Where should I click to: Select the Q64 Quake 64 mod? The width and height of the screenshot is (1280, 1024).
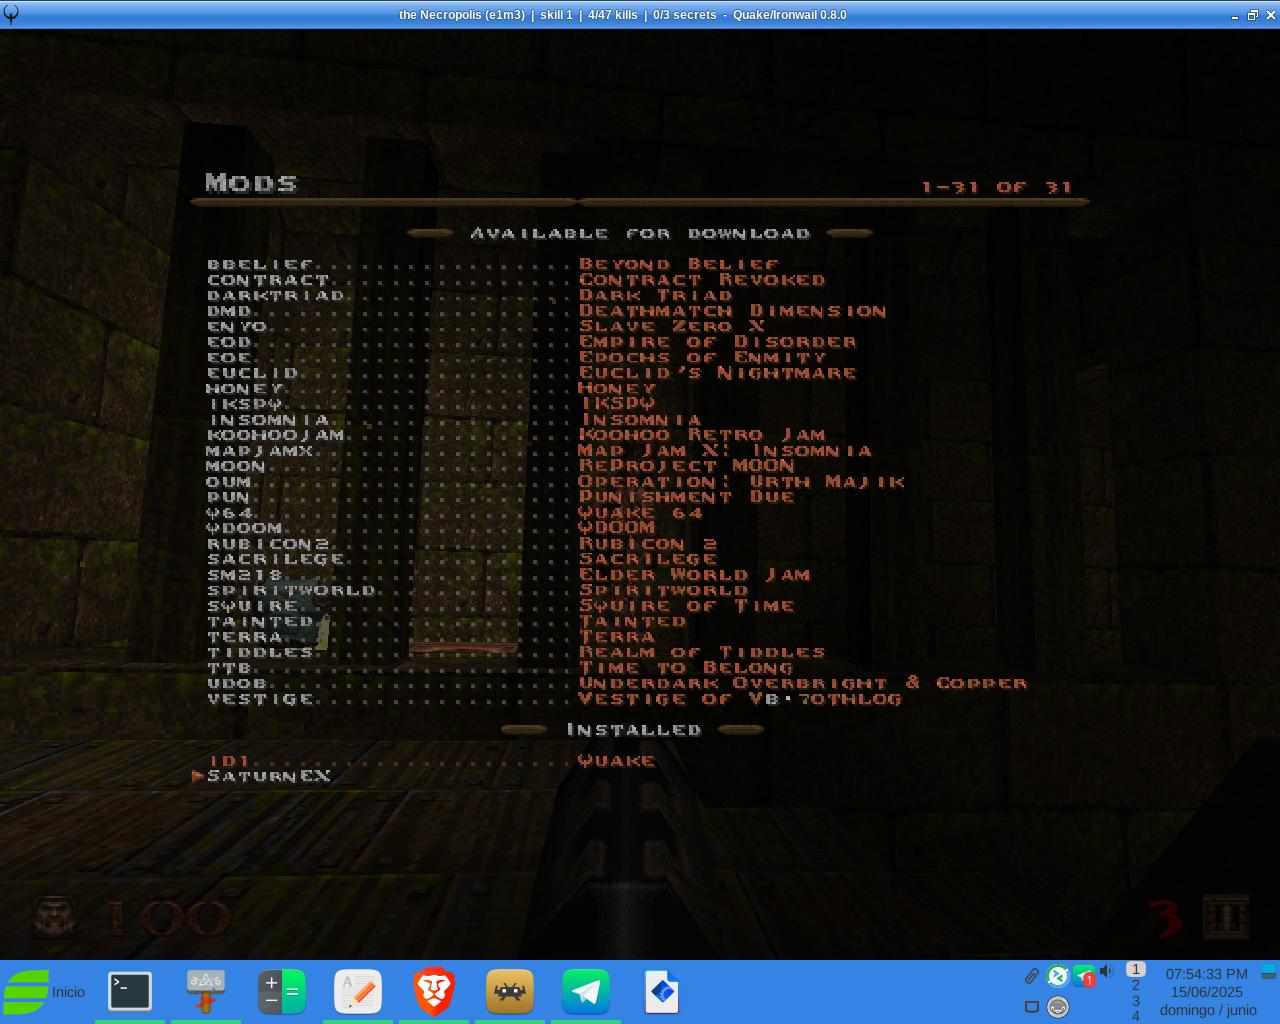[x=455, y=513]
